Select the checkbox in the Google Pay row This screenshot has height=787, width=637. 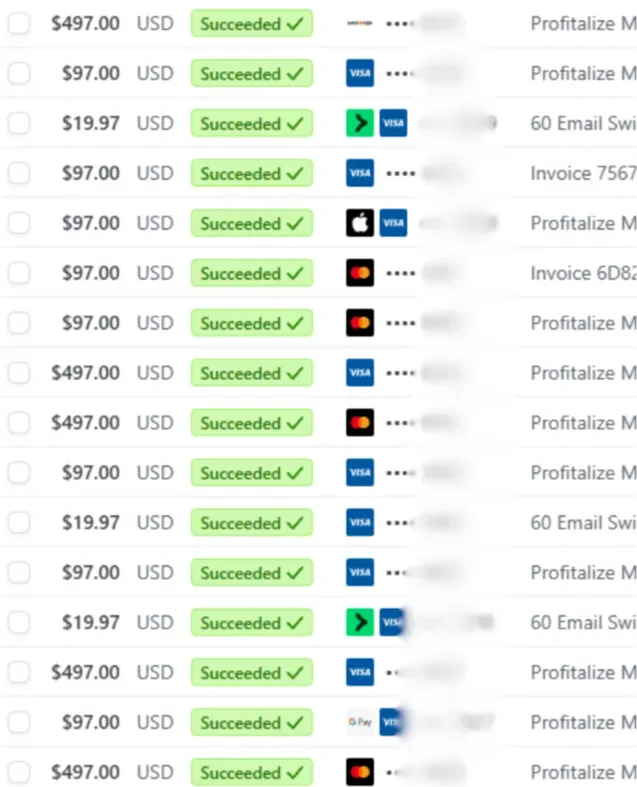(19, 722)
